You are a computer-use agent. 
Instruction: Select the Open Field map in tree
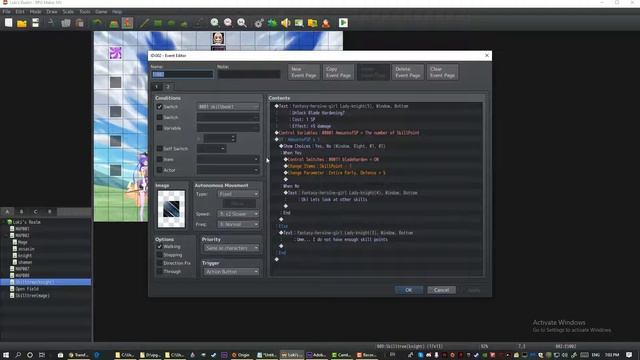coord(27,289)
